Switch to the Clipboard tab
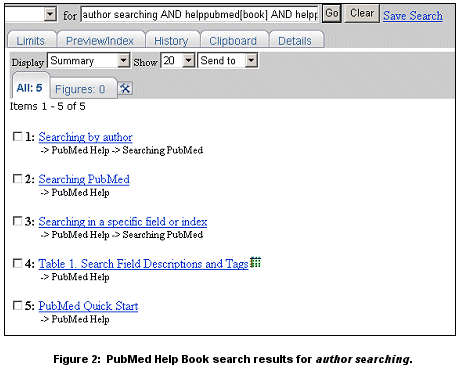Screen dimensions: 458x391 (234, 40)
